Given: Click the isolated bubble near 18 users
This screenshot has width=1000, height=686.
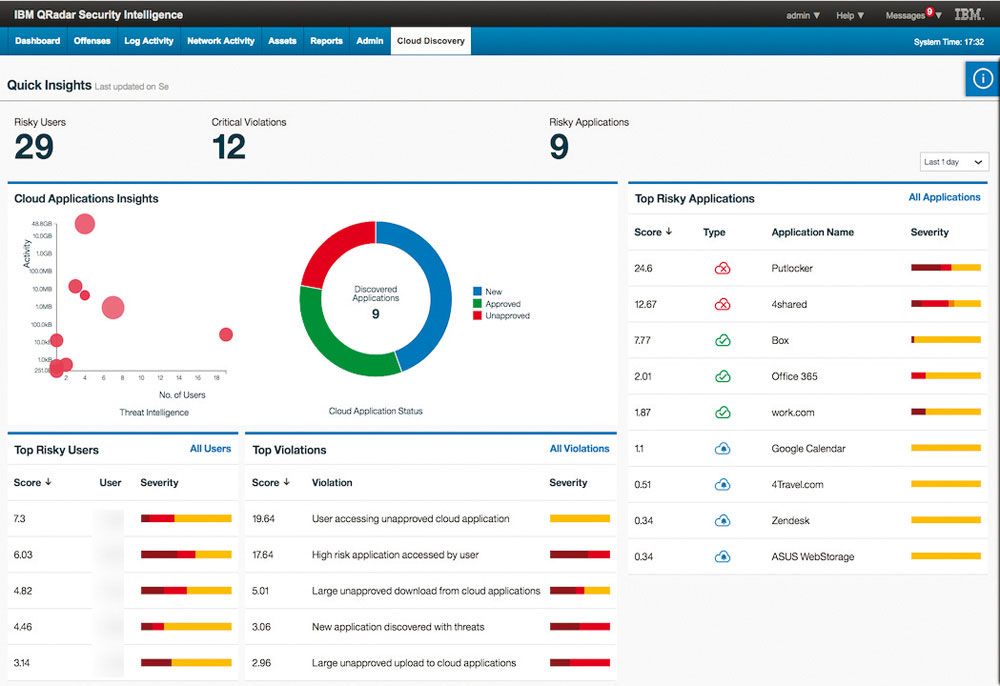Looking at the screenshot, I should [226, 335].
